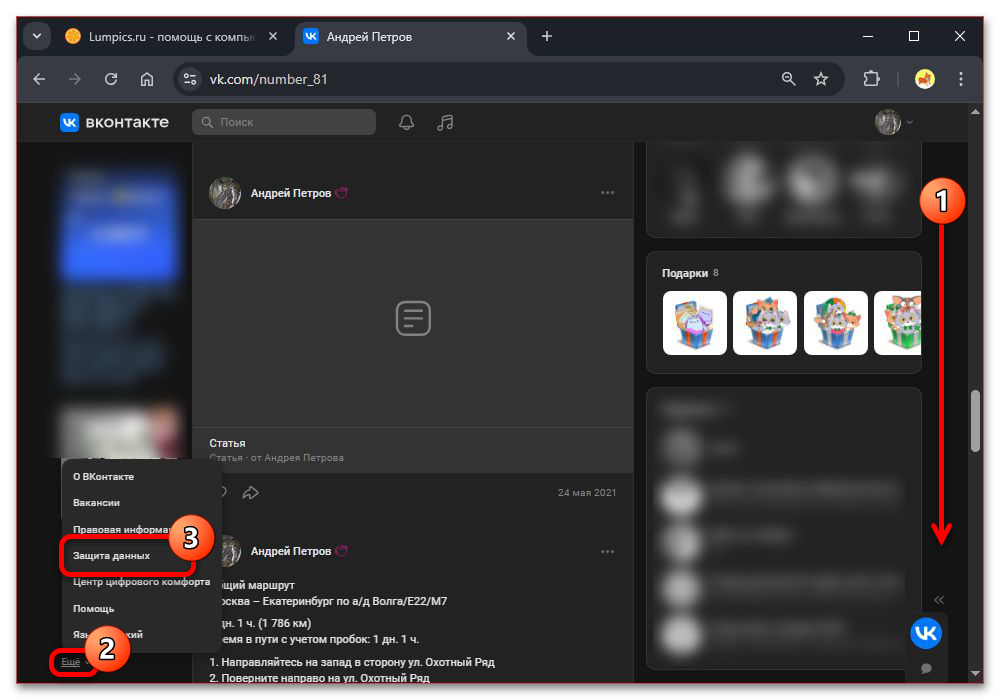The height and width of the screenshot is (700, 1000).
Task: Open the Подарки gifts section title
Action: click(x=685, y=273)
